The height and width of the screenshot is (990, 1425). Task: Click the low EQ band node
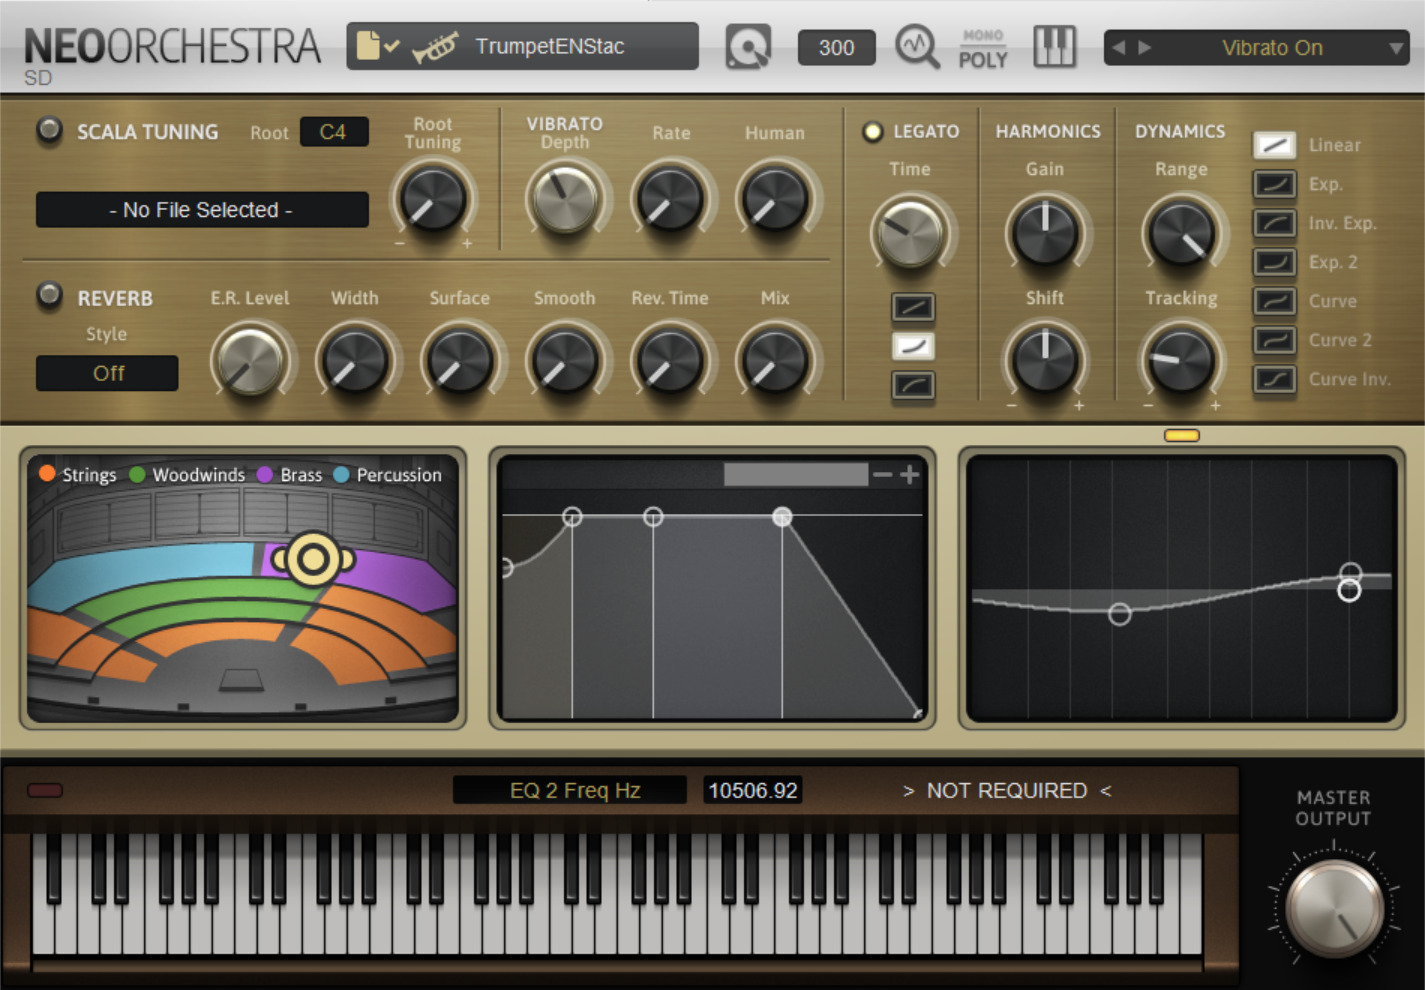pyautogui.click(x=1120, y=614)
